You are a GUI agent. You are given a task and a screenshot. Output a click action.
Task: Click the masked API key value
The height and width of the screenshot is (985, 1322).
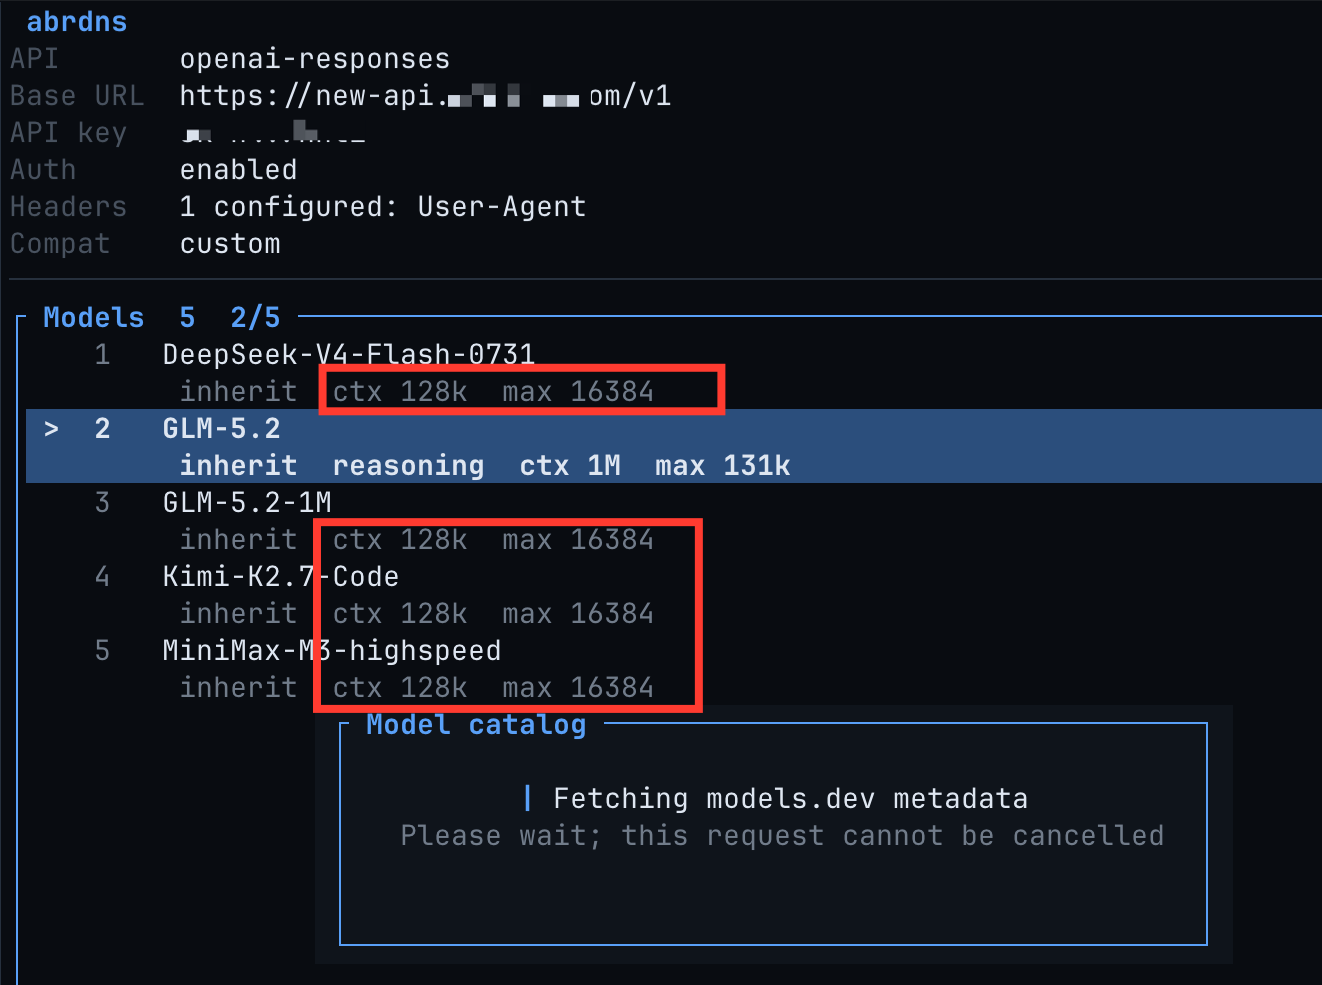(x=272, y=133)
